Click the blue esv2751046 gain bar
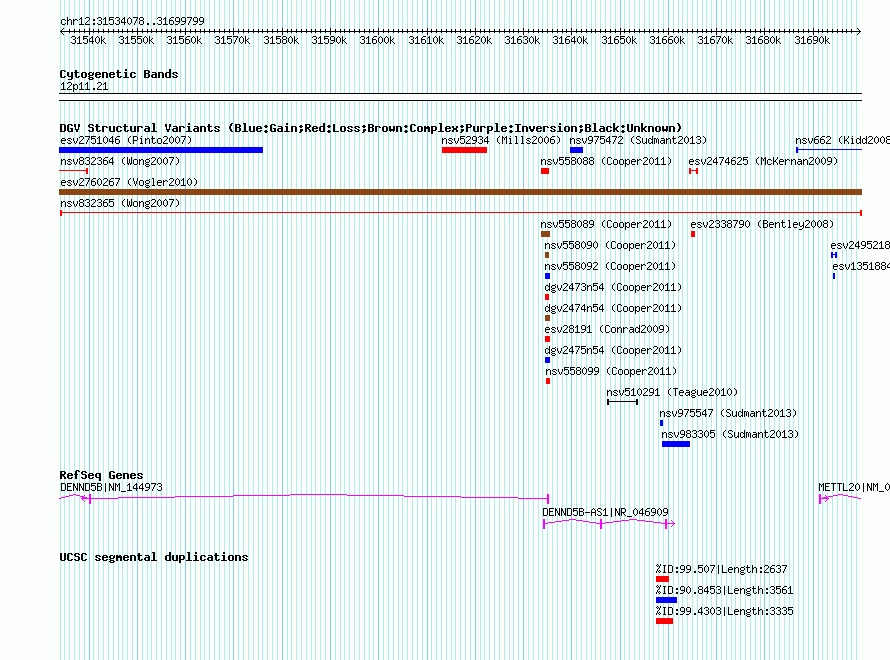890x660 pixels. 161,150
